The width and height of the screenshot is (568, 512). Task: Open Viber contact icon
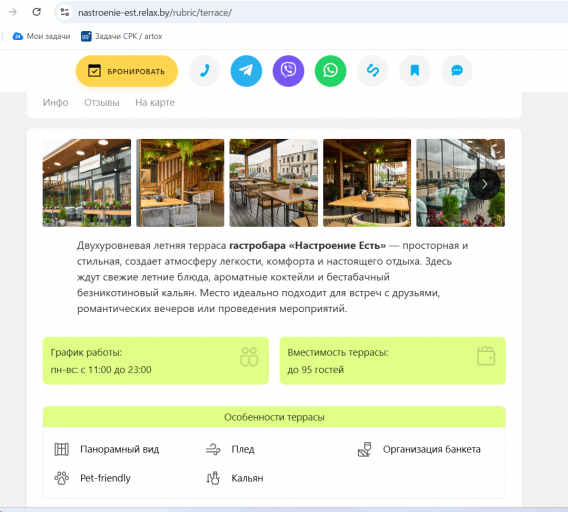coord(288,71)
